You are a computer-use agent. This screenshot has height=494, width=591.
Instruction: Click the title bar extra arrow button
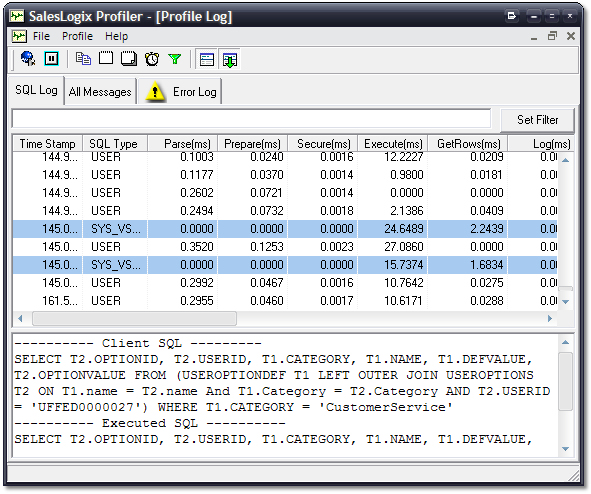(511, 16)
